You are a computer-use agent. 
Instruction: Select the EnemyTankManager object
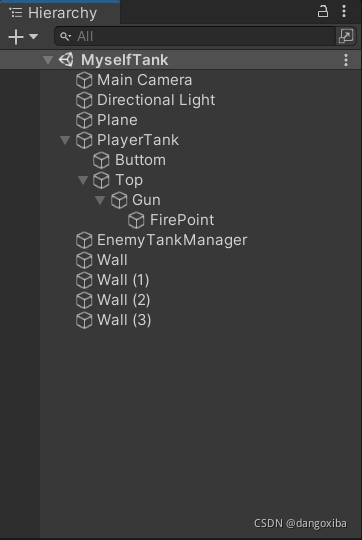point(172,240)
